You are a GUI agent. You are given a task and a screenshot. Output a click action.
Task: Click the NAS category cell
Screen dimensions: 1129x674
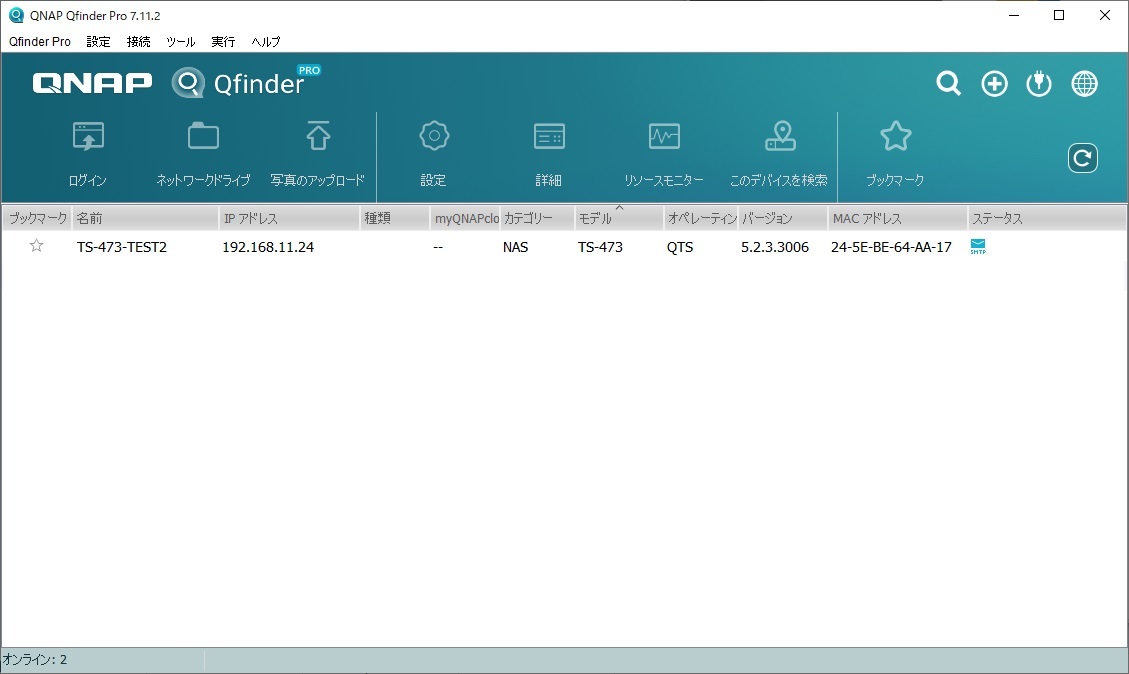516,247
